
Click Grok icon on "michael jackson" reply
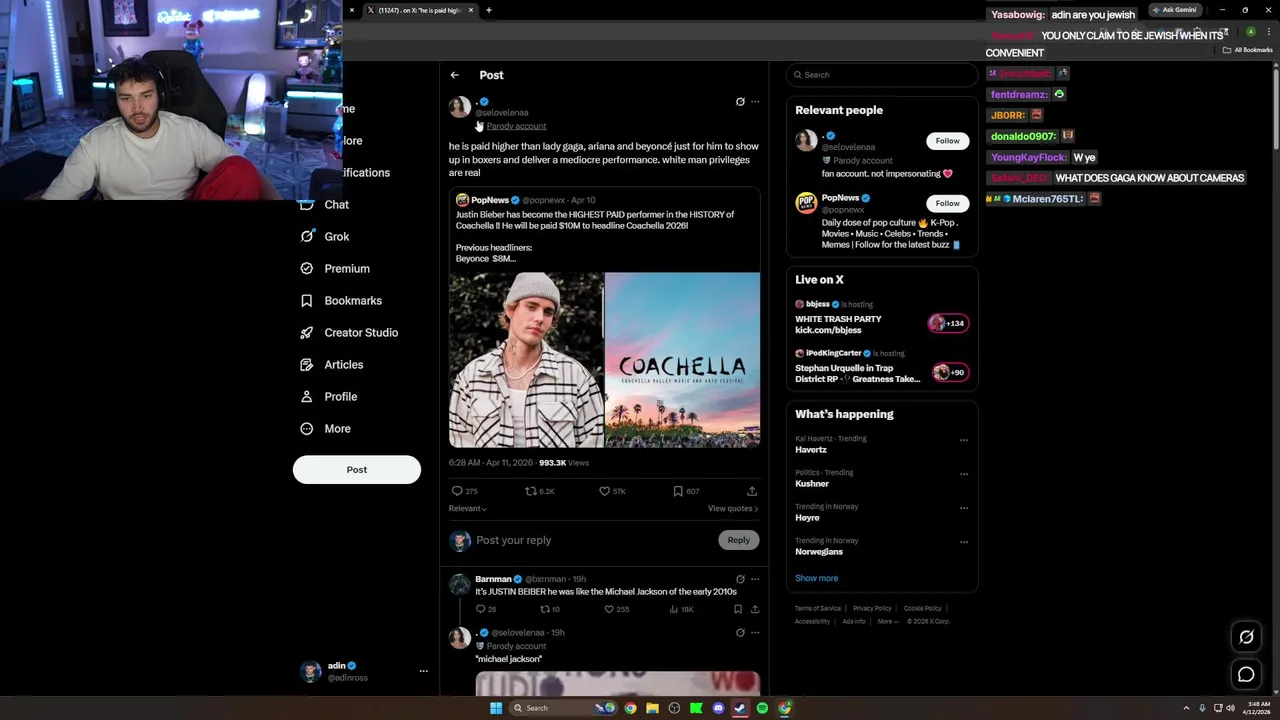tap(740, 632)
